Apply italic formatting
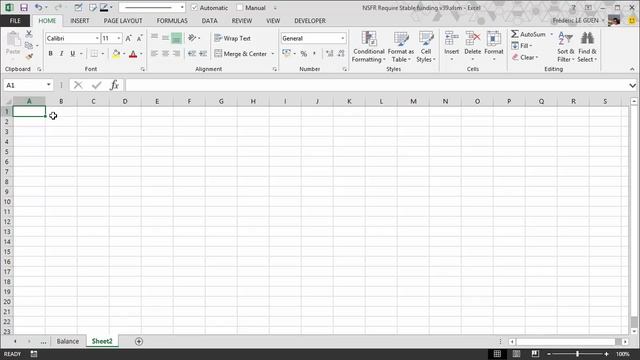The image size is (640, 360). (61, 53)
